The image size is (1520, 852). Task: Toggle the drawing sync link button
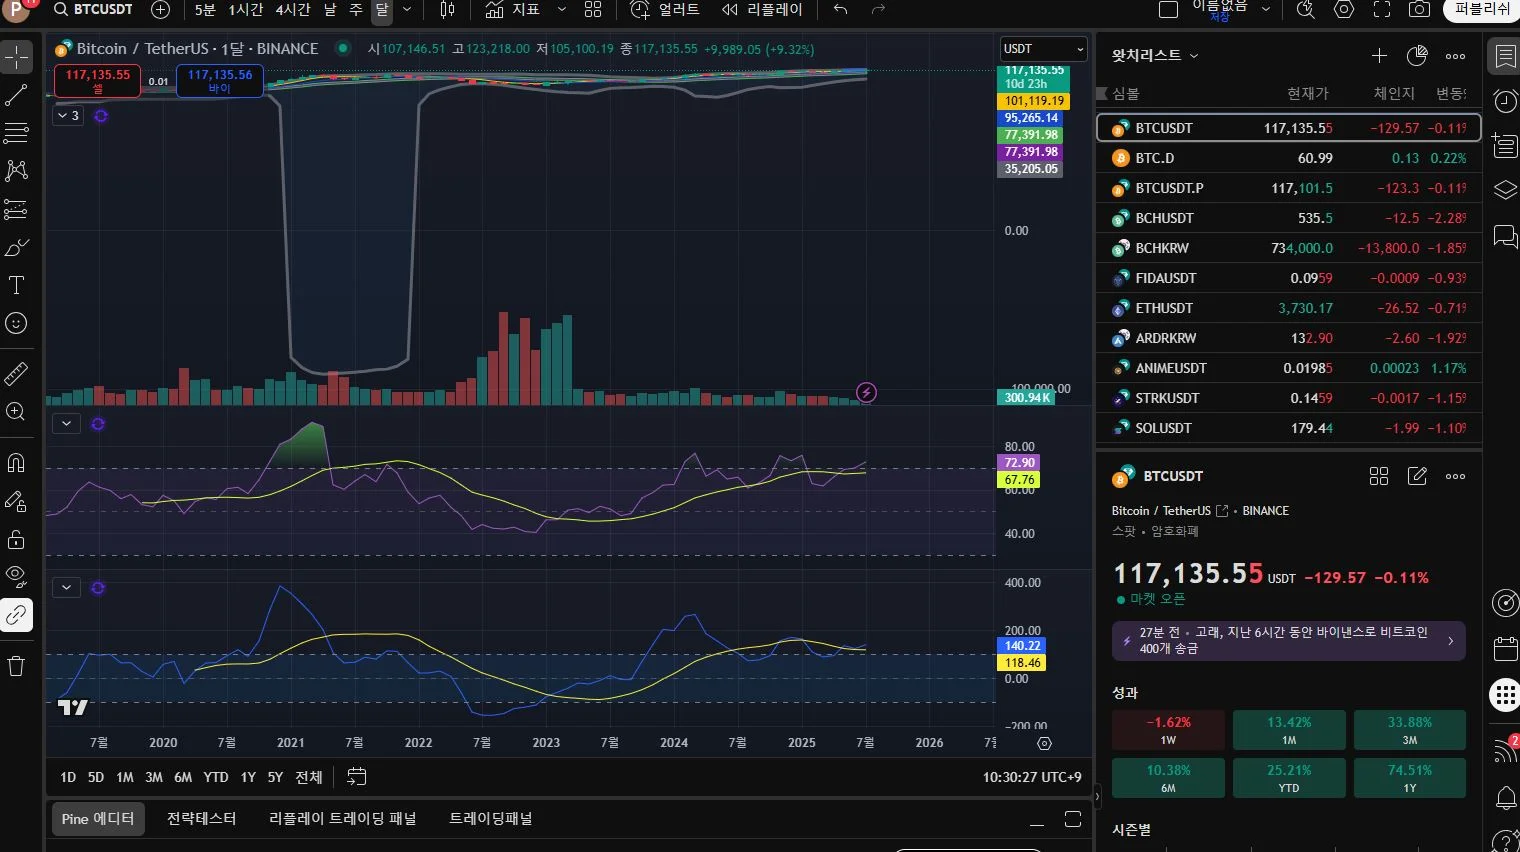(17, 615)
